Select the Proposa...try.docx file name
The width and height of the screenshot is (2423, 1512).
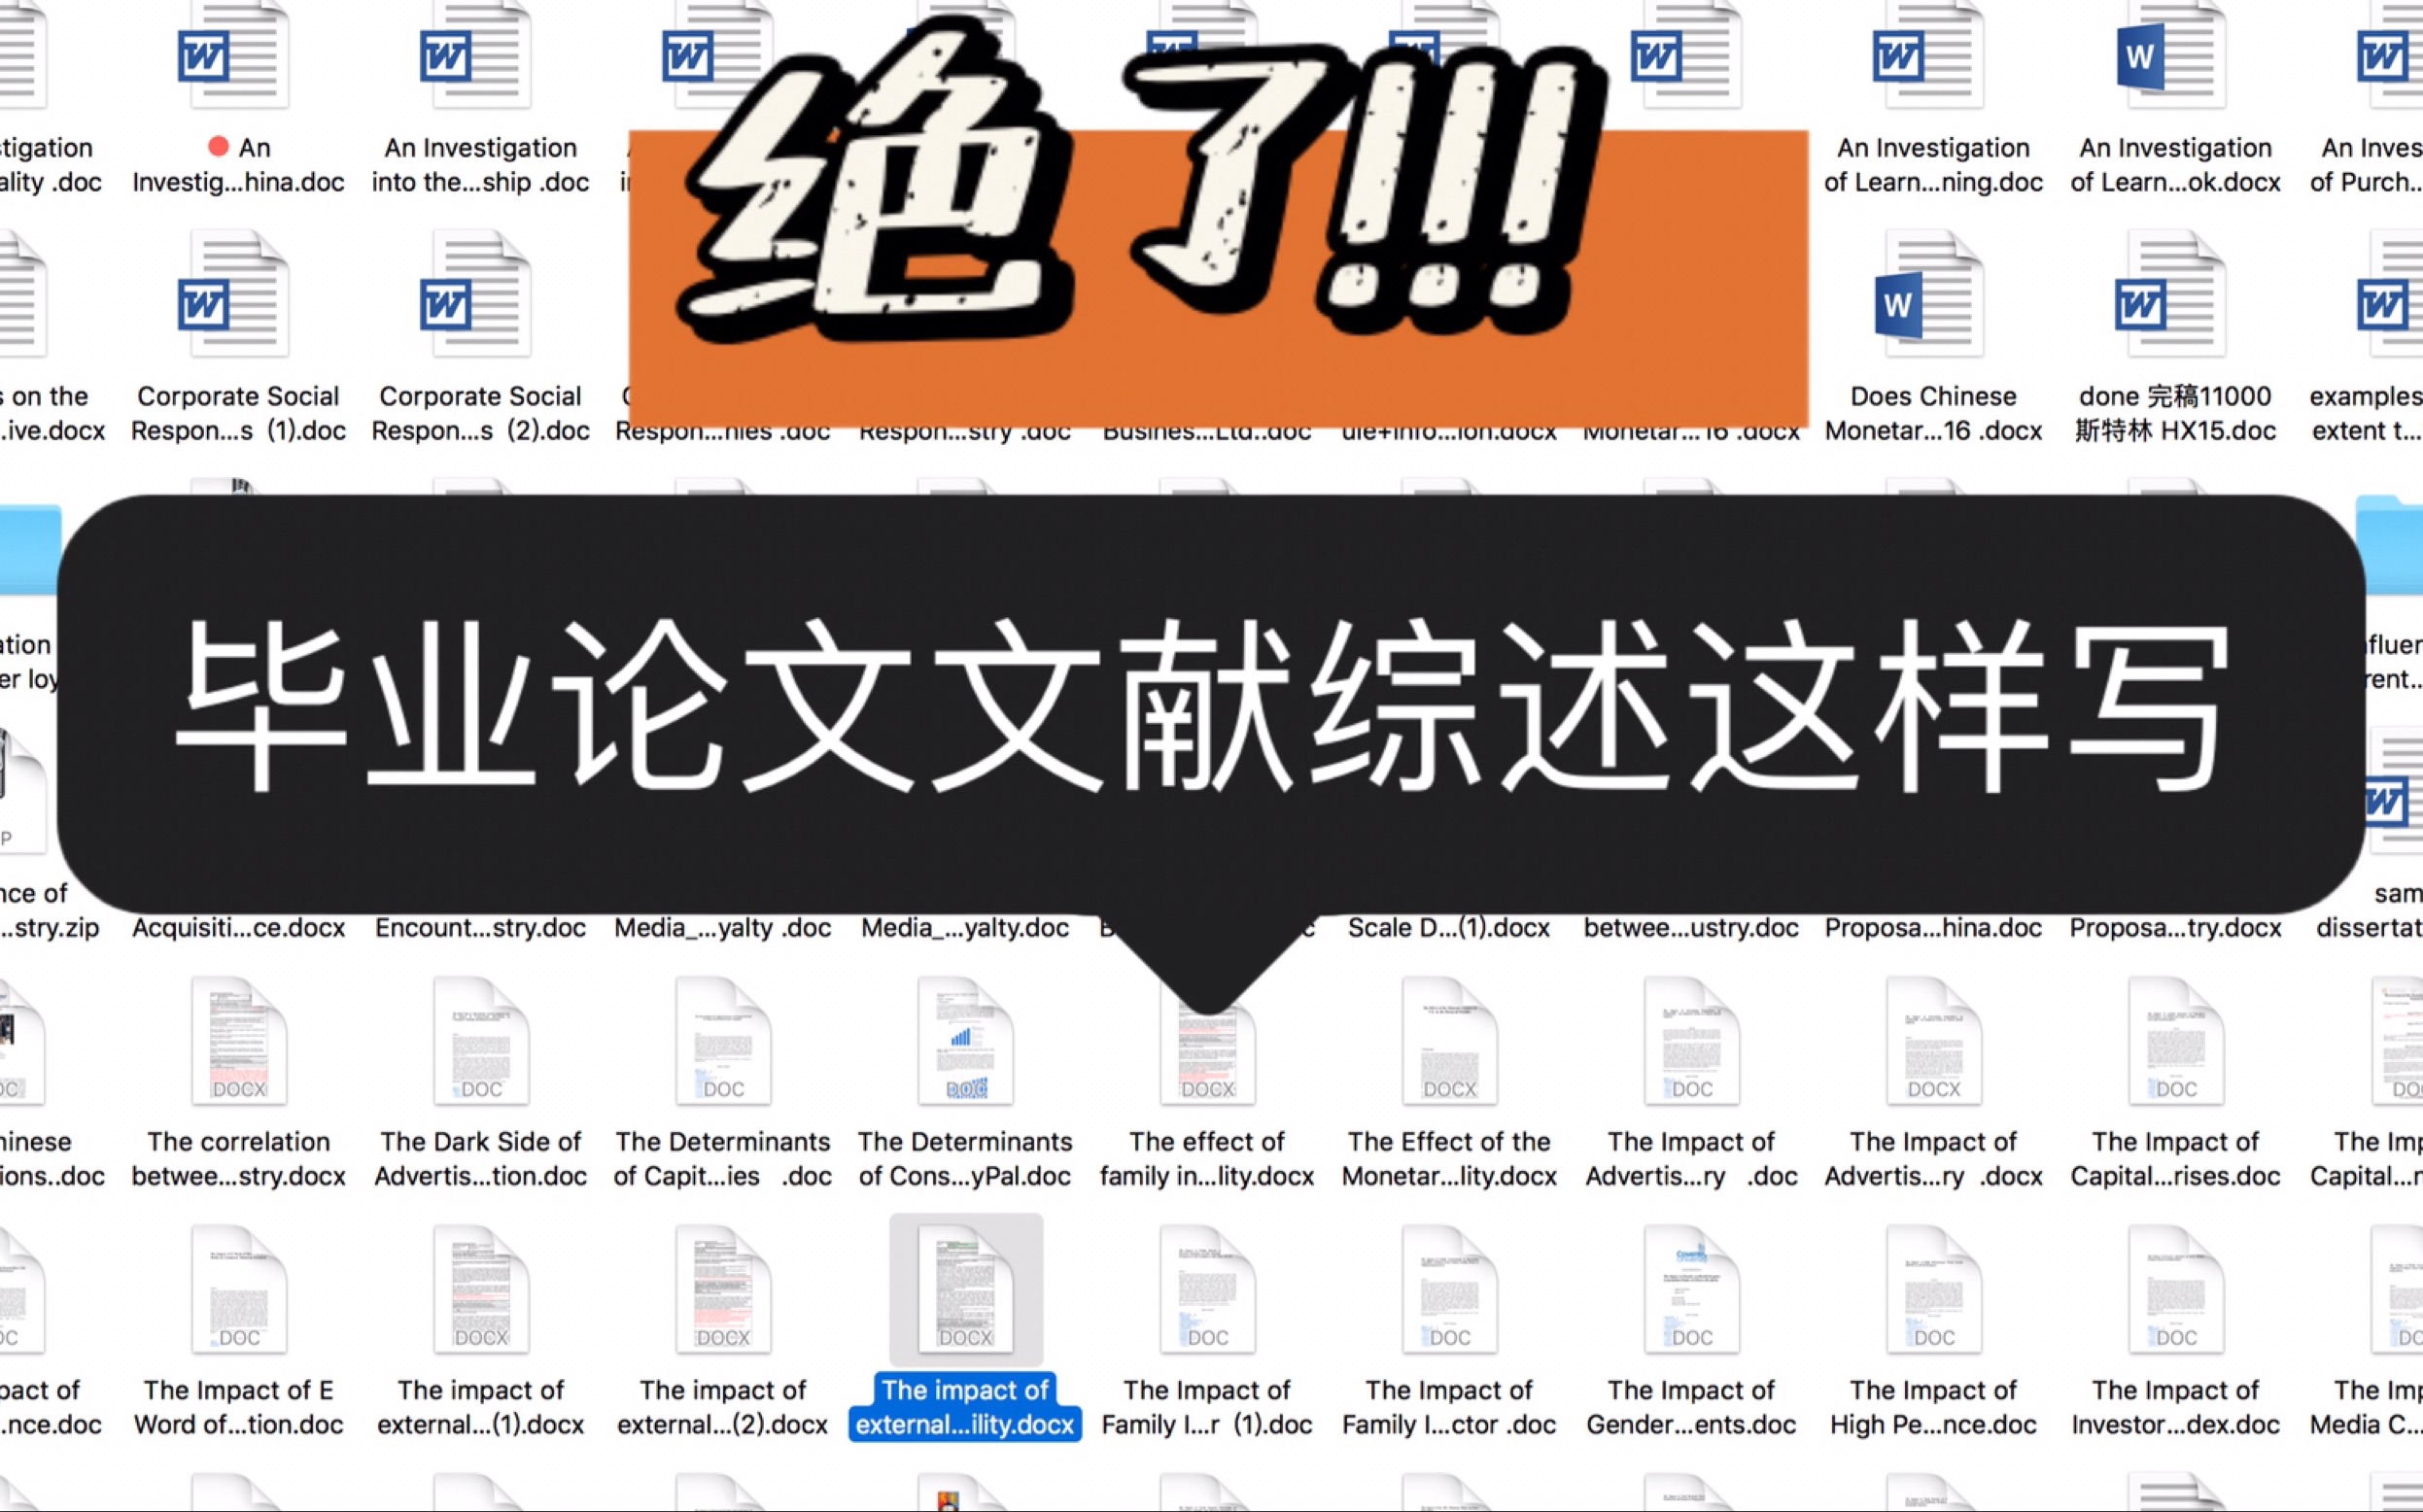click(x=2175, y=928)
